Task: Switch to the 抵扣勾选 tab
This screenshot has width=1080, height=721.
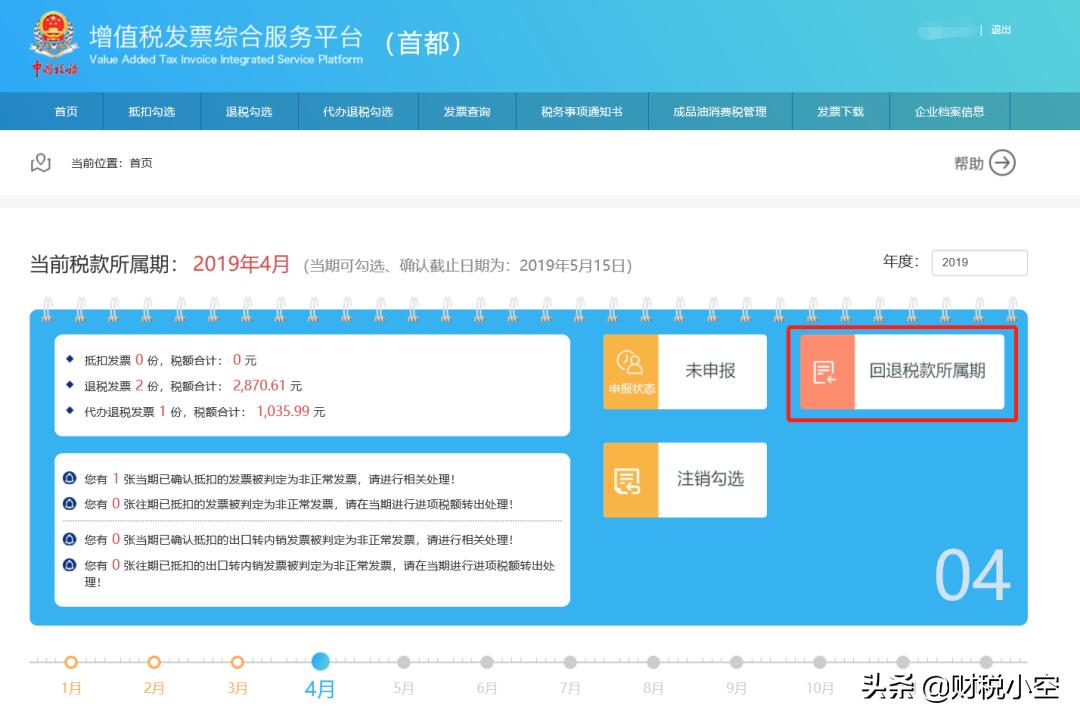Action: [x=151, y=111]
